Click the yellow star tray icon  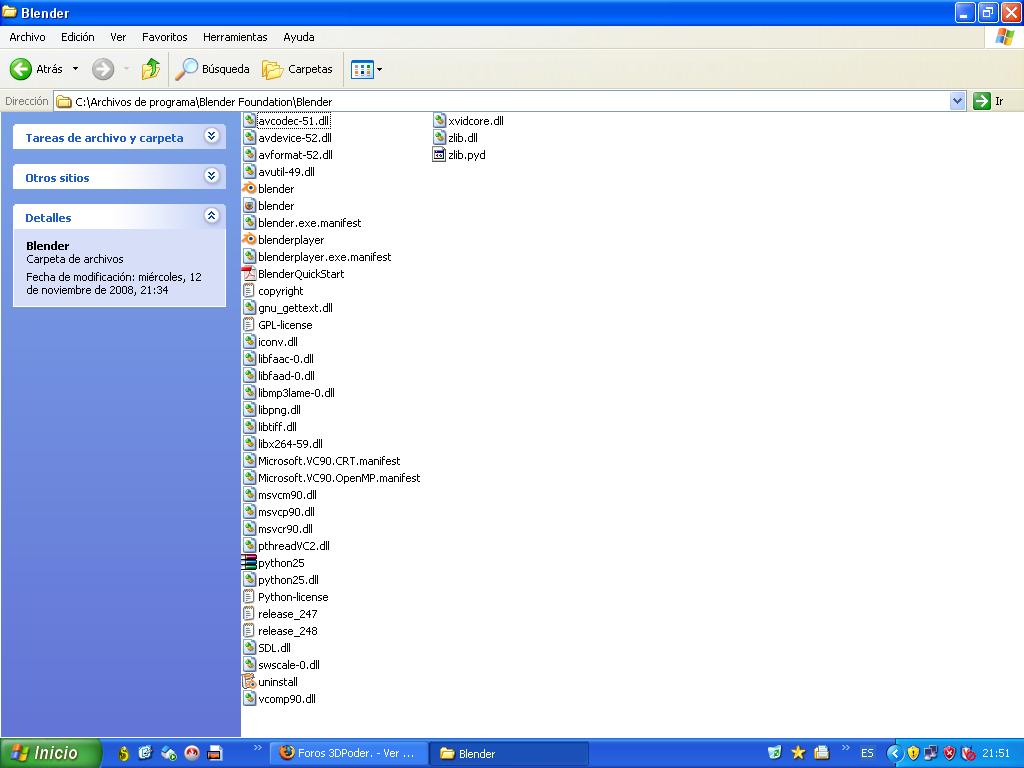click(x=798, y=753)
